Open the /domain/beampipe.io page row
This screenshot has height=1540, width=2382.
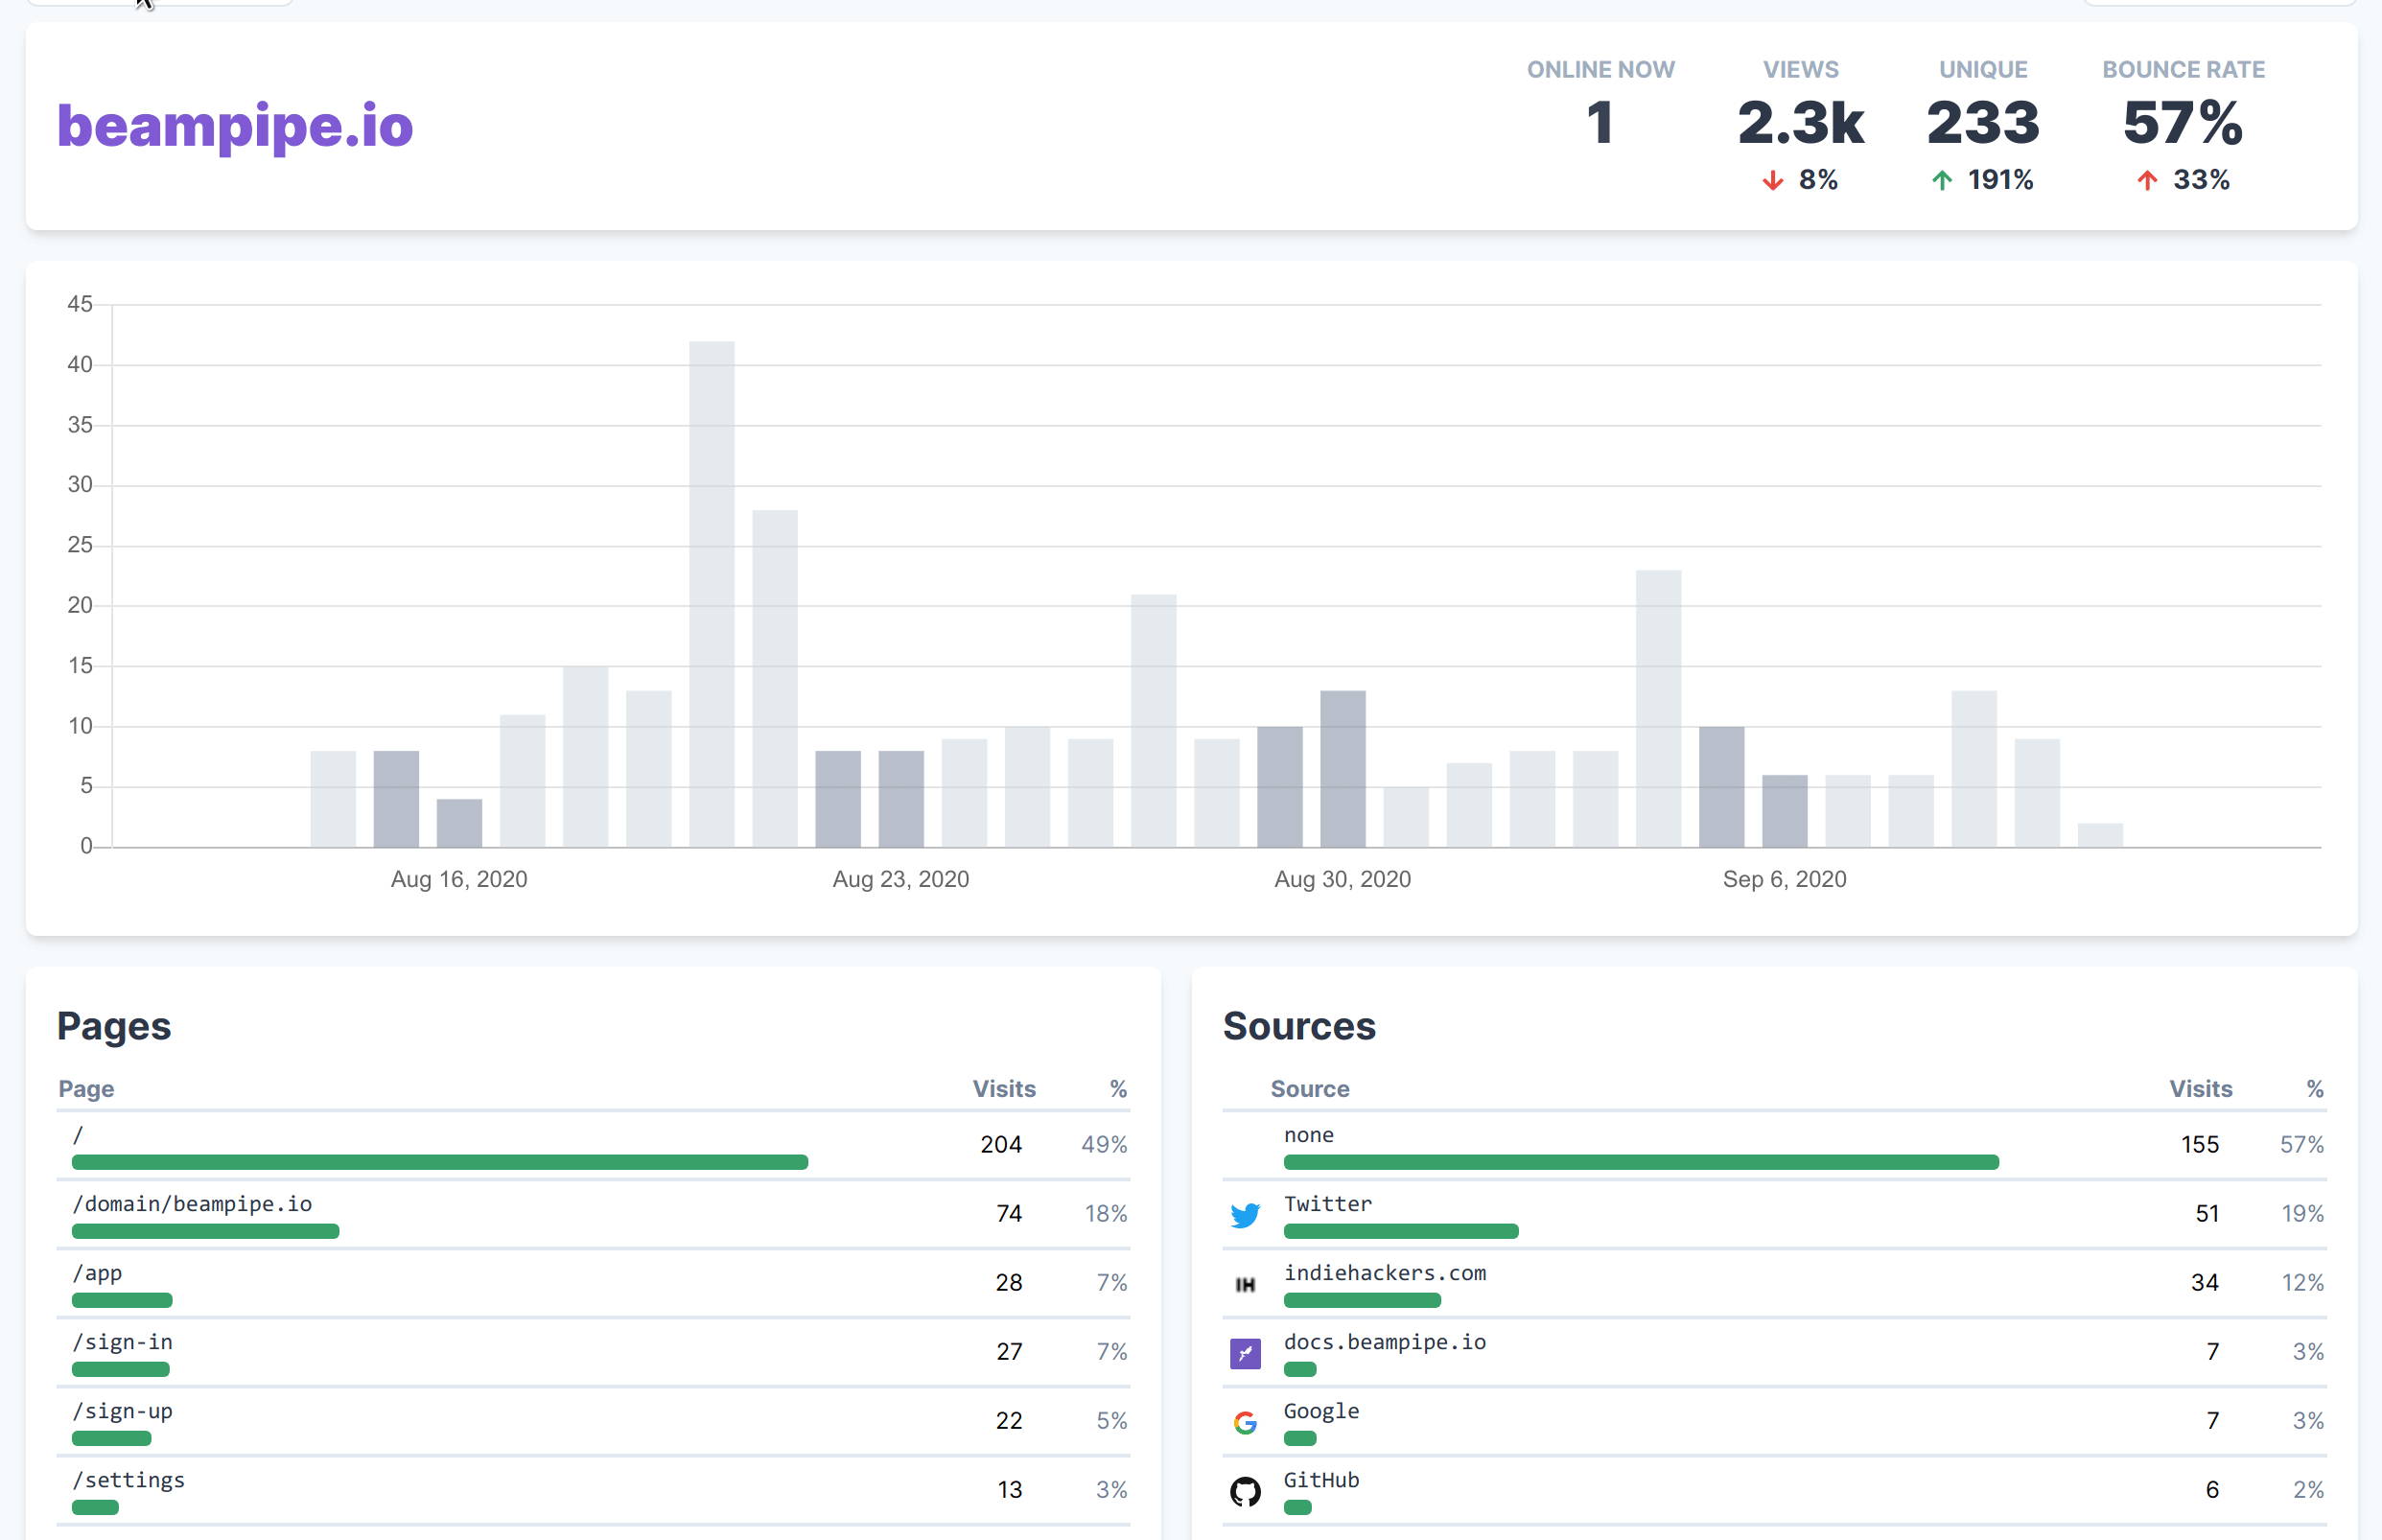(x=192, y=1204)
